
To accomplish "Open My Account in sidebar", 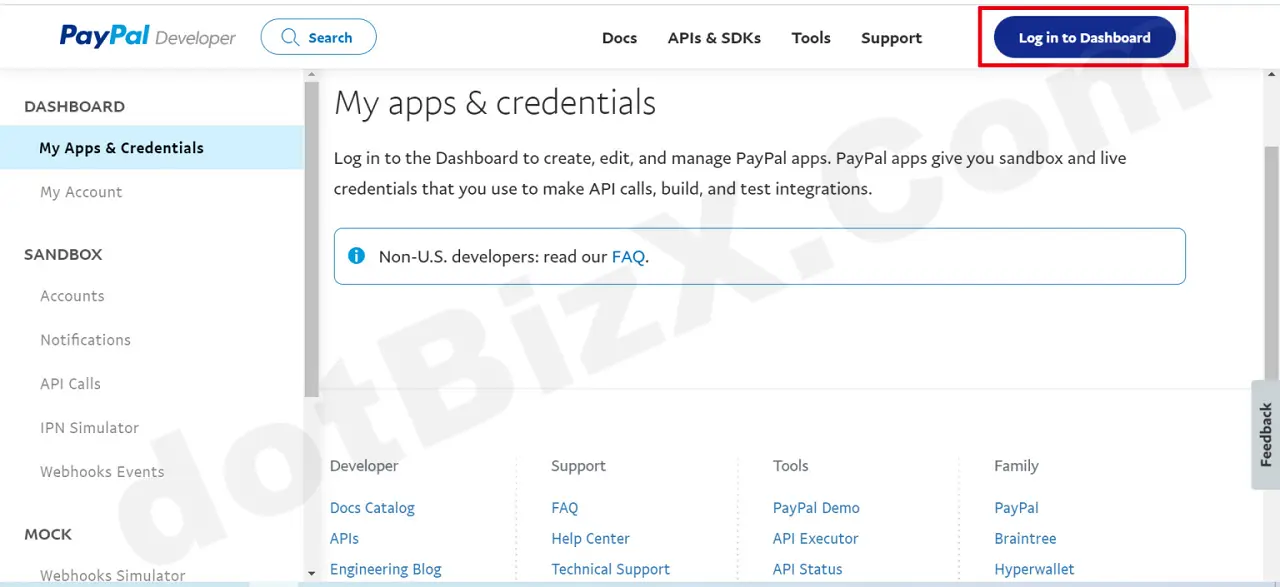I will point(81,192).
